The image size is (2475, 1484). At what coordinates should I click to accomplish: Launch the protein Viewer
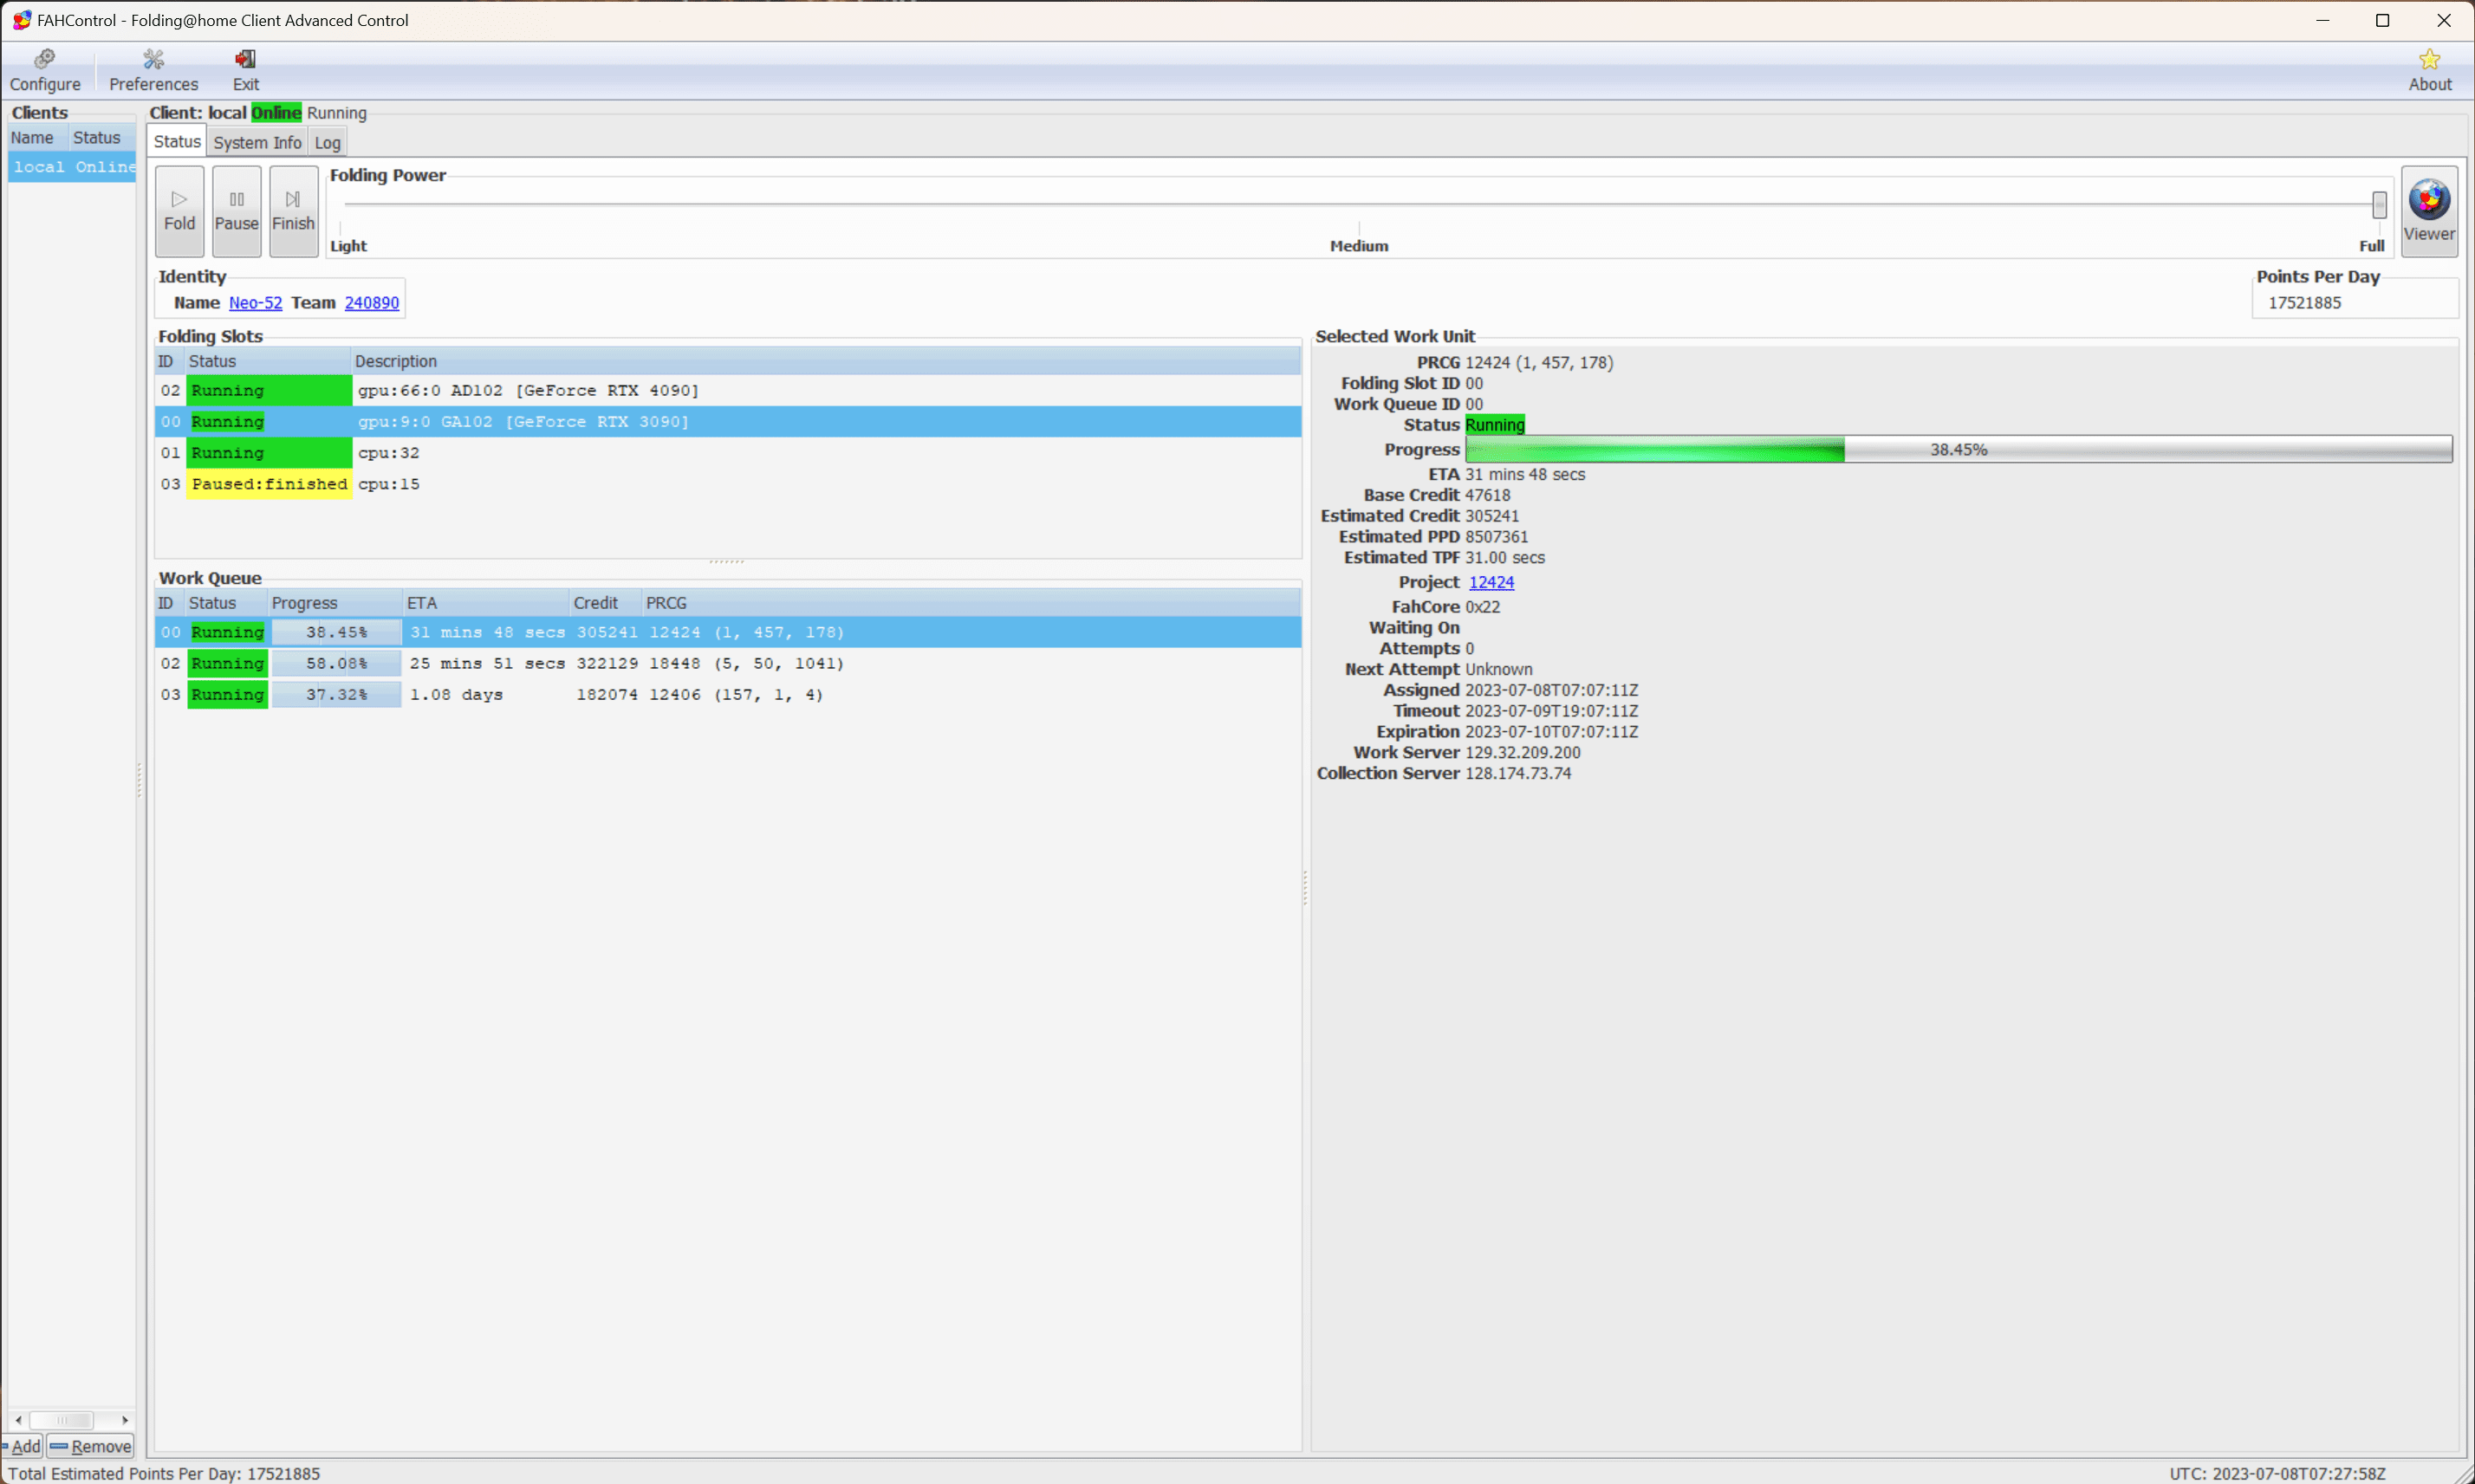pos(2429,211)
